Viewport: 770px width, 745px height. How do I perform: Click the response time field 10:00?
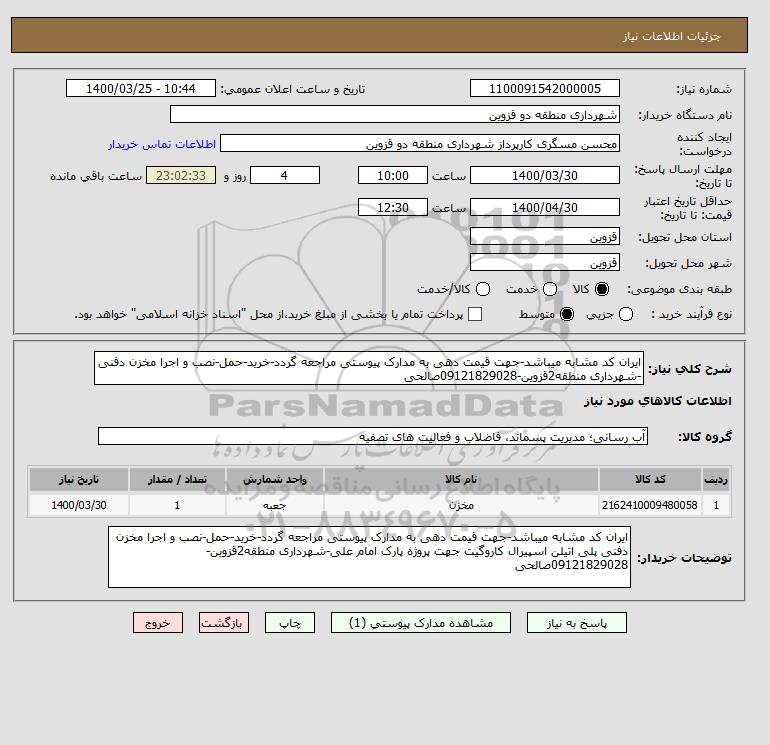coord(393,175)
